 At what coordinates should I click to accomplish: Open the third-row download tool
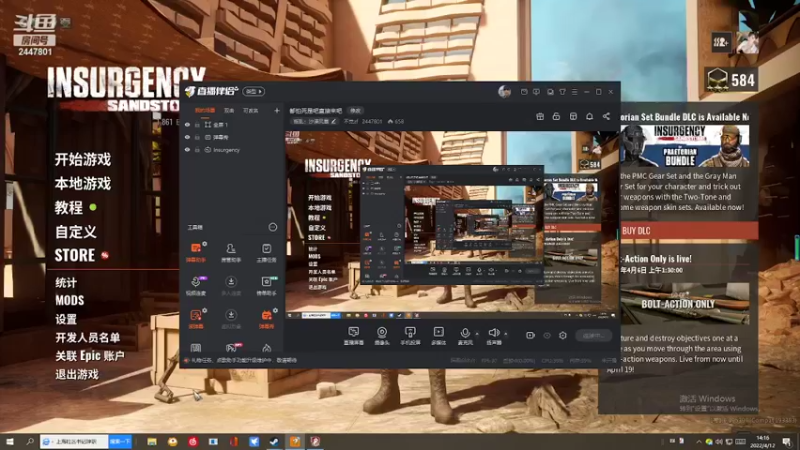coord(231,319)
